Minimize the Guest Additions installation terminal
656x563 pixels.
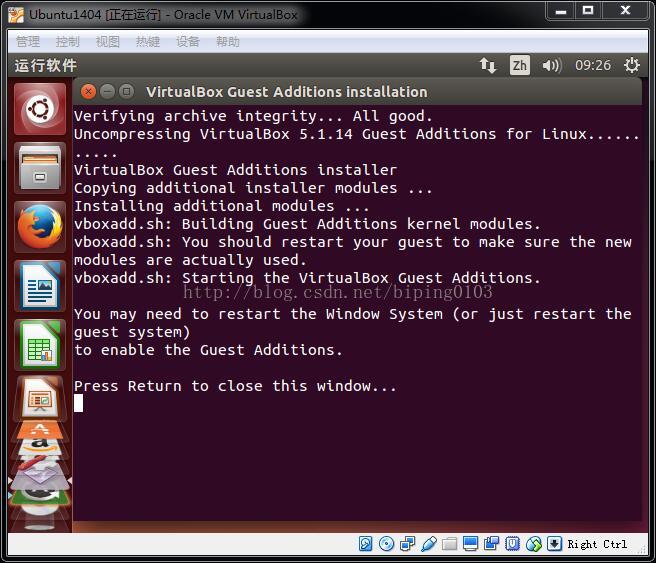108,91
